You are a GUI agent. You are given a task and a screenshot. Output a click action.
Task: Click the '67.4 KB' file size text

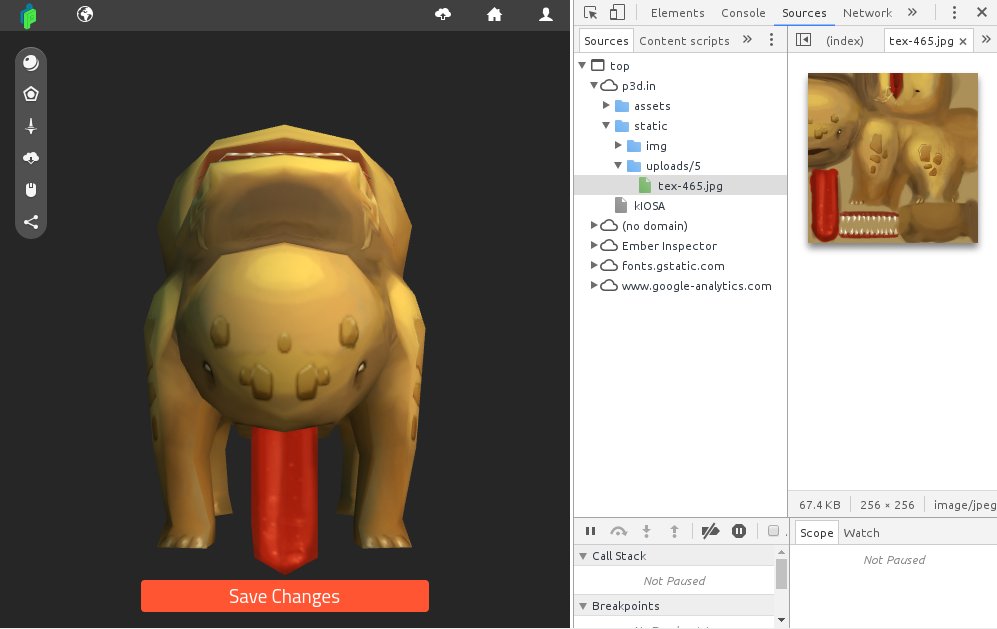[x=820, y=505]
